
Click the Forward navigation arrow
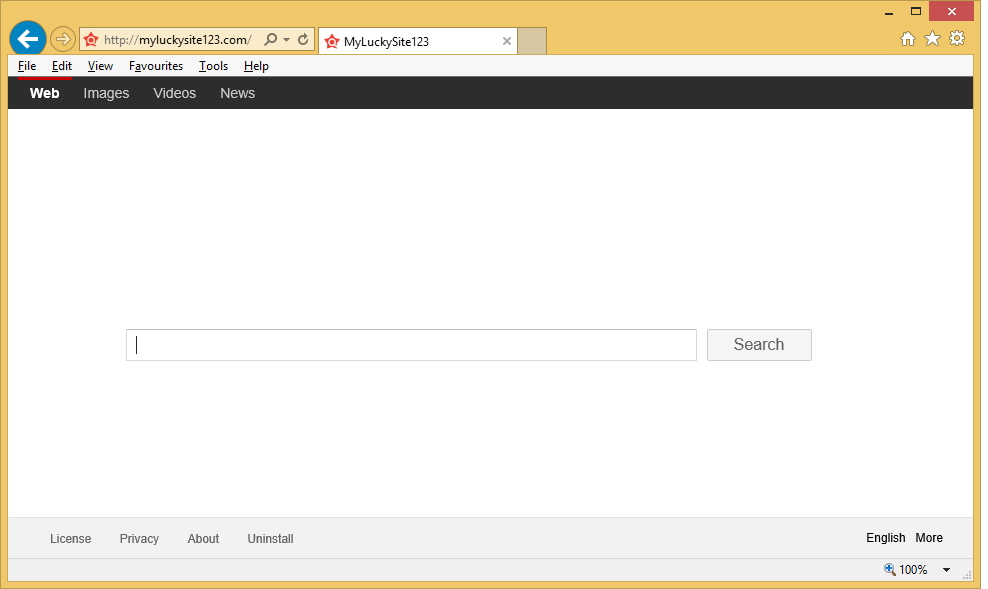pyautogui.click(x=63, y=40)
